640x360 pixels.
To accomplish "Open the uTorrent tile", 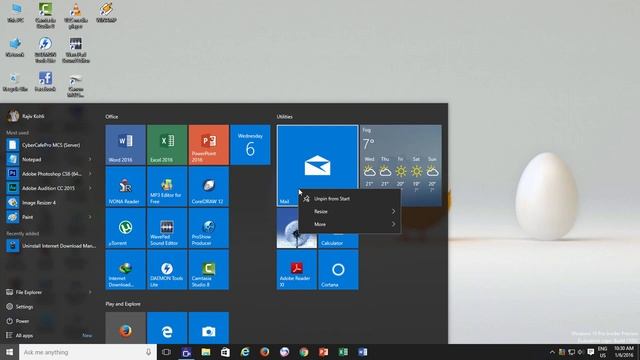I will [125, 228].
